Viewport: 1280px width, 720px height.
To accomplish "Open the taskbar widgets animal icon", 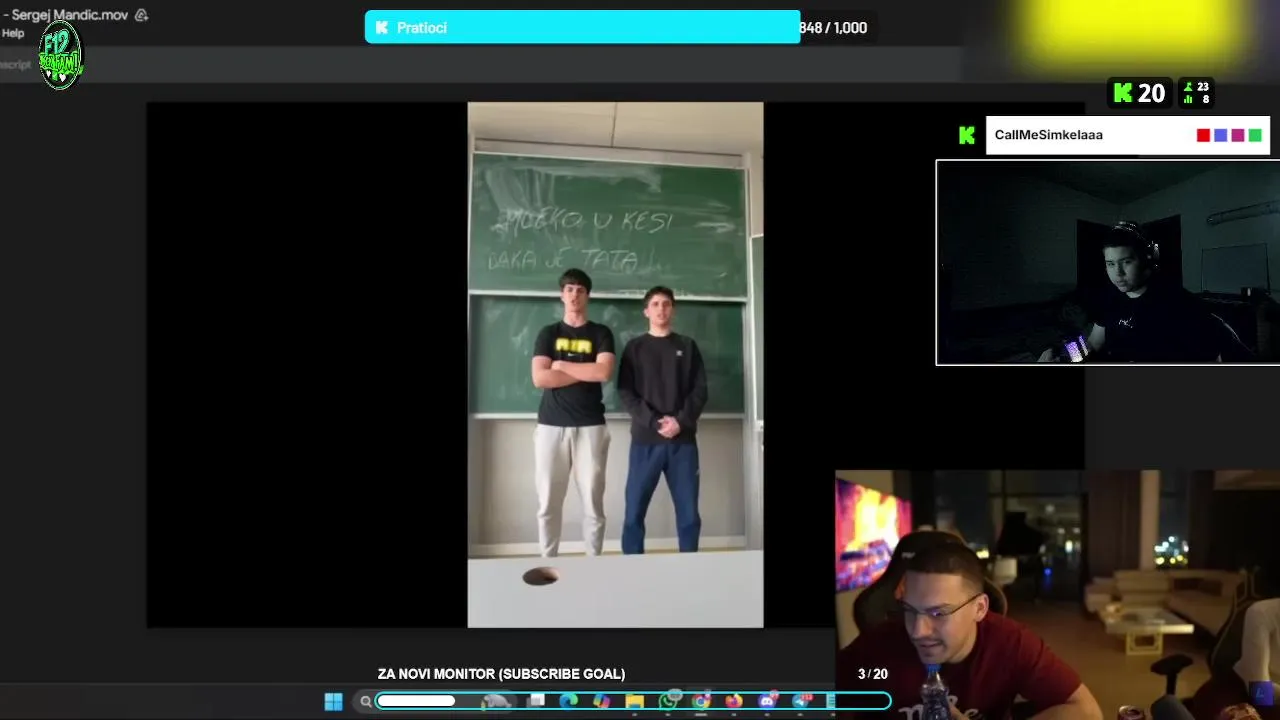I will coord(496,701).
